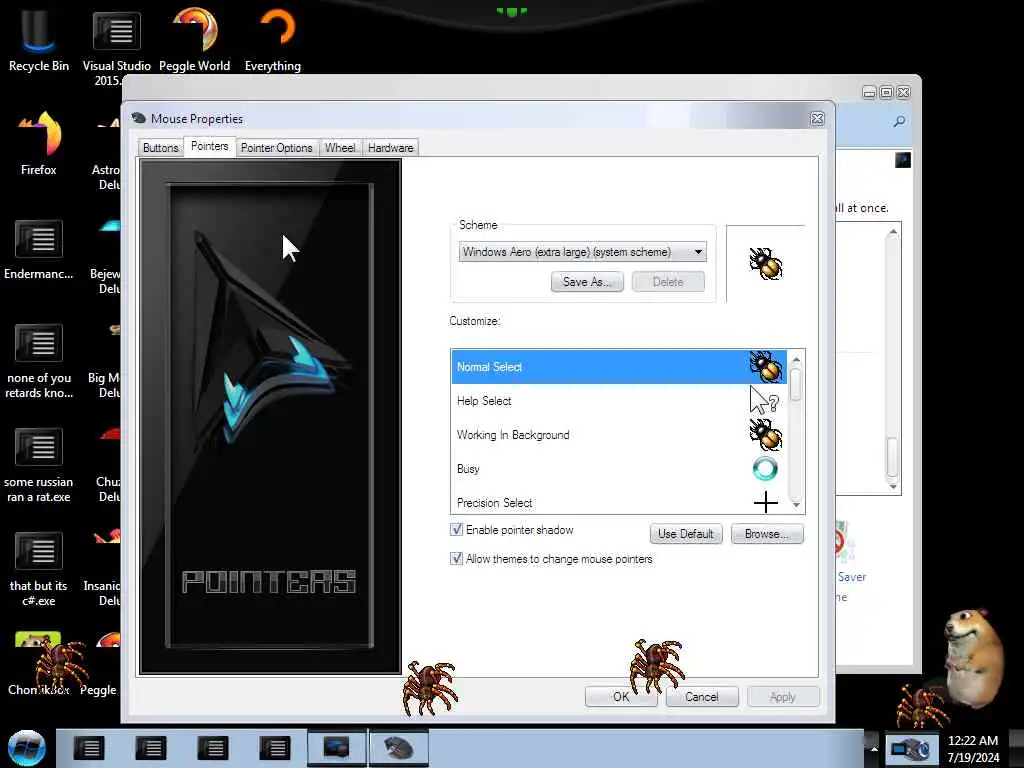
Task: Click the Customize list scrollbar thumb
Action: point(795,385)
